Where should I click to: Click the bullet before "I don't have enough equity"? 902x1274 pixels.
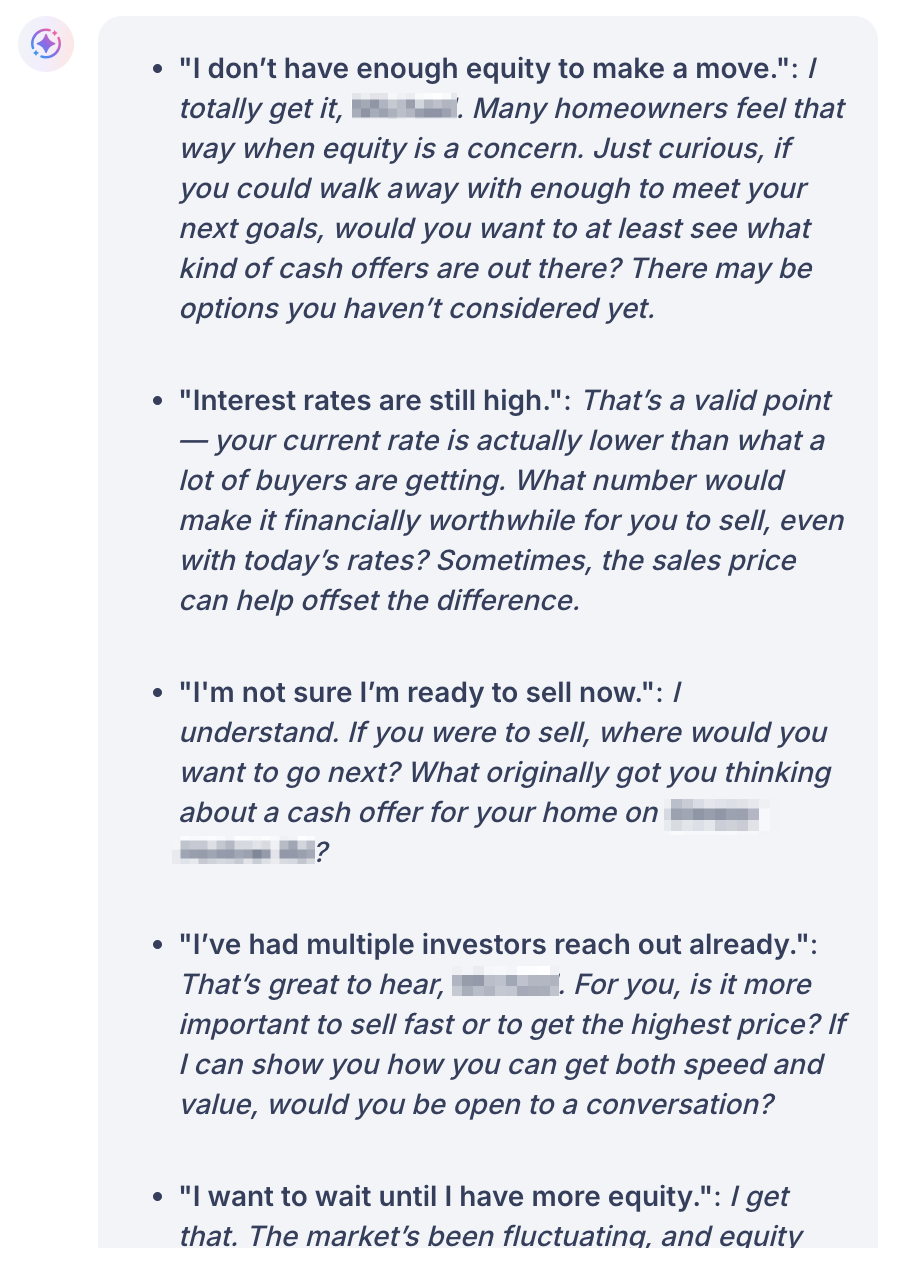pyautogui.click(x=157, y=69)
